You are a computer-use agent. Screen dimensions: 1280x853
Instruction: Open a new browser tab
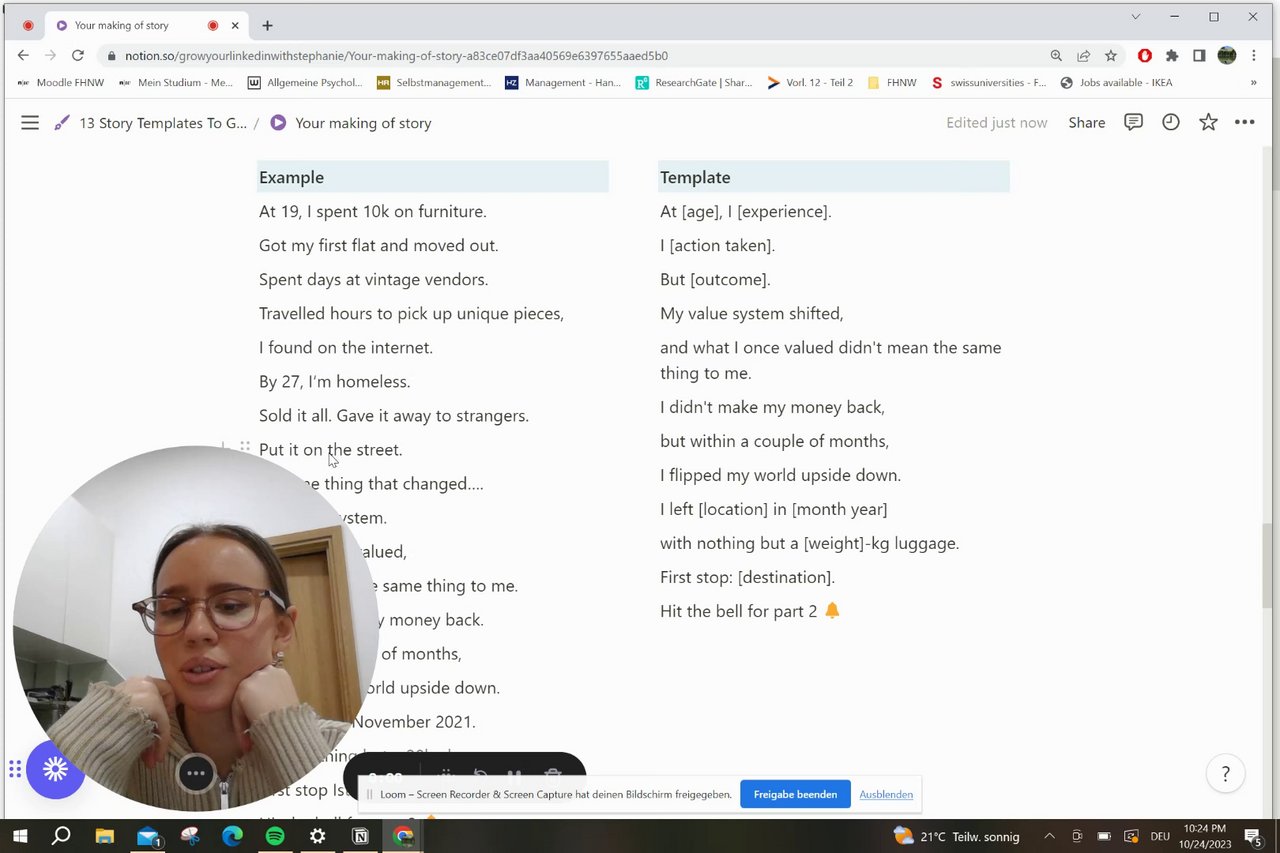pyautogui.click(x=267, y=25)
